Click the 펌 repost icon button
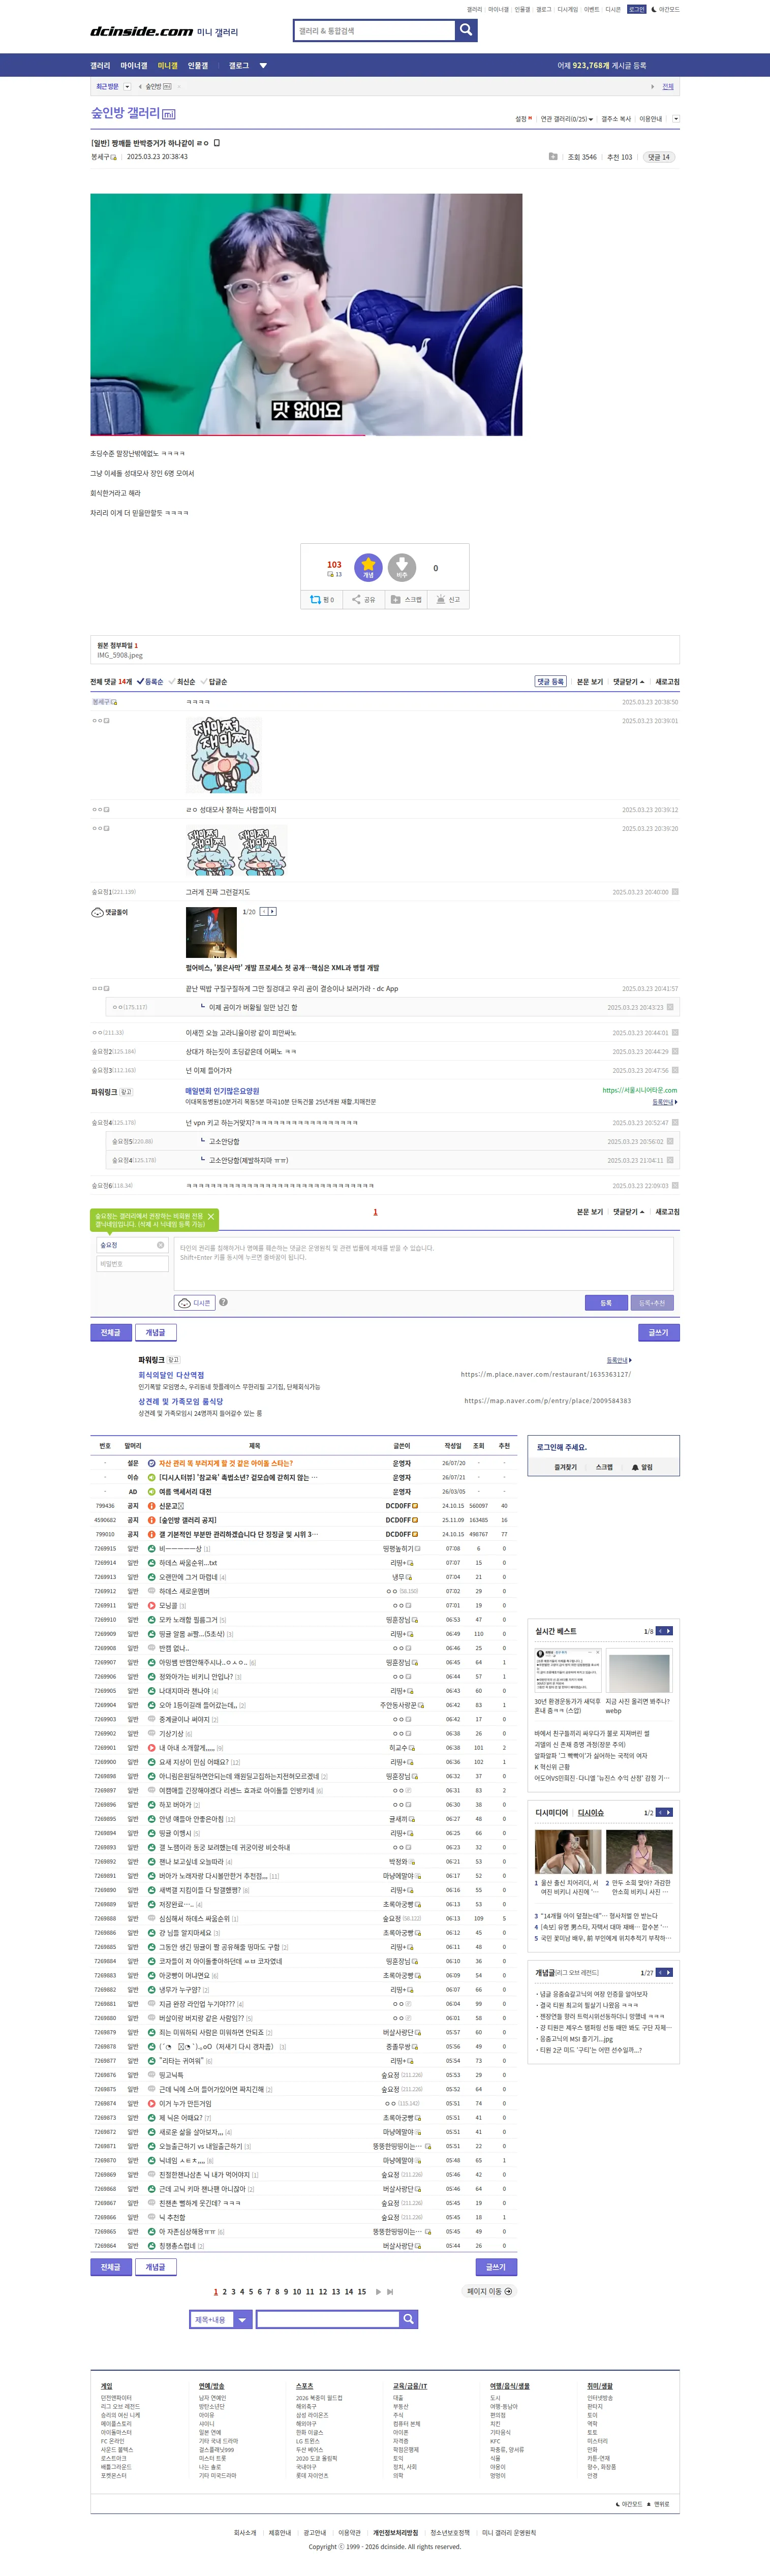Viewport: 770px width, 2576px height. pyautogui.click(x=322, y=599)
